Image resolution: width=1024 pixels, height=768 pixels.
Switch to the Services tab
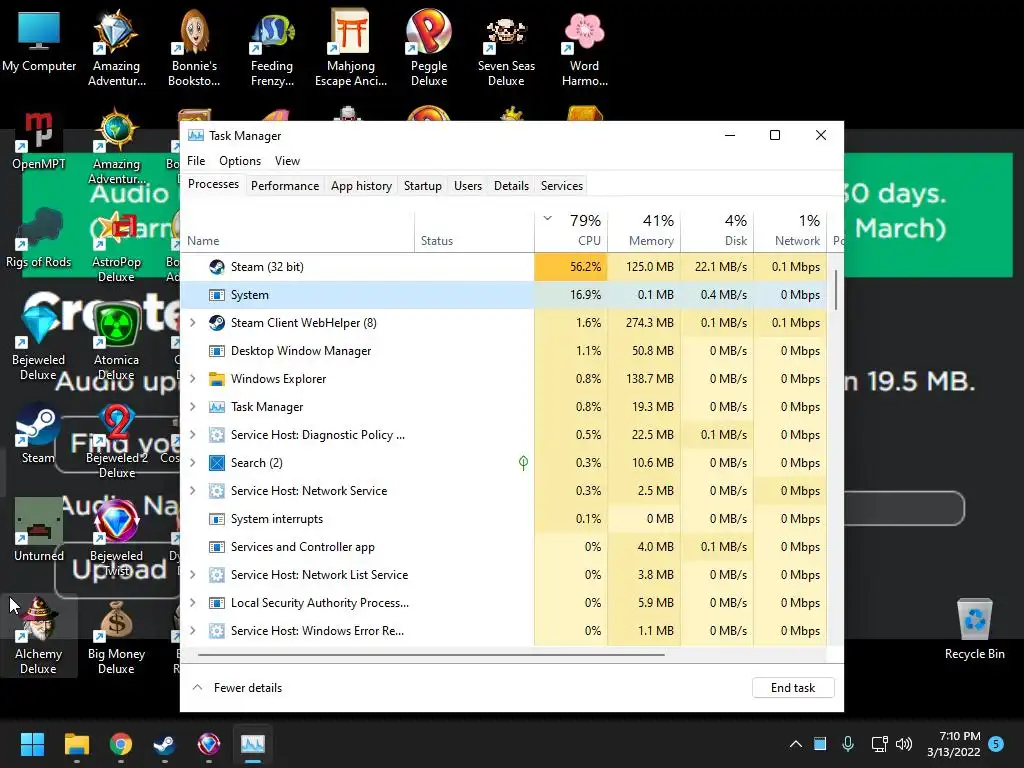(562, 185)
